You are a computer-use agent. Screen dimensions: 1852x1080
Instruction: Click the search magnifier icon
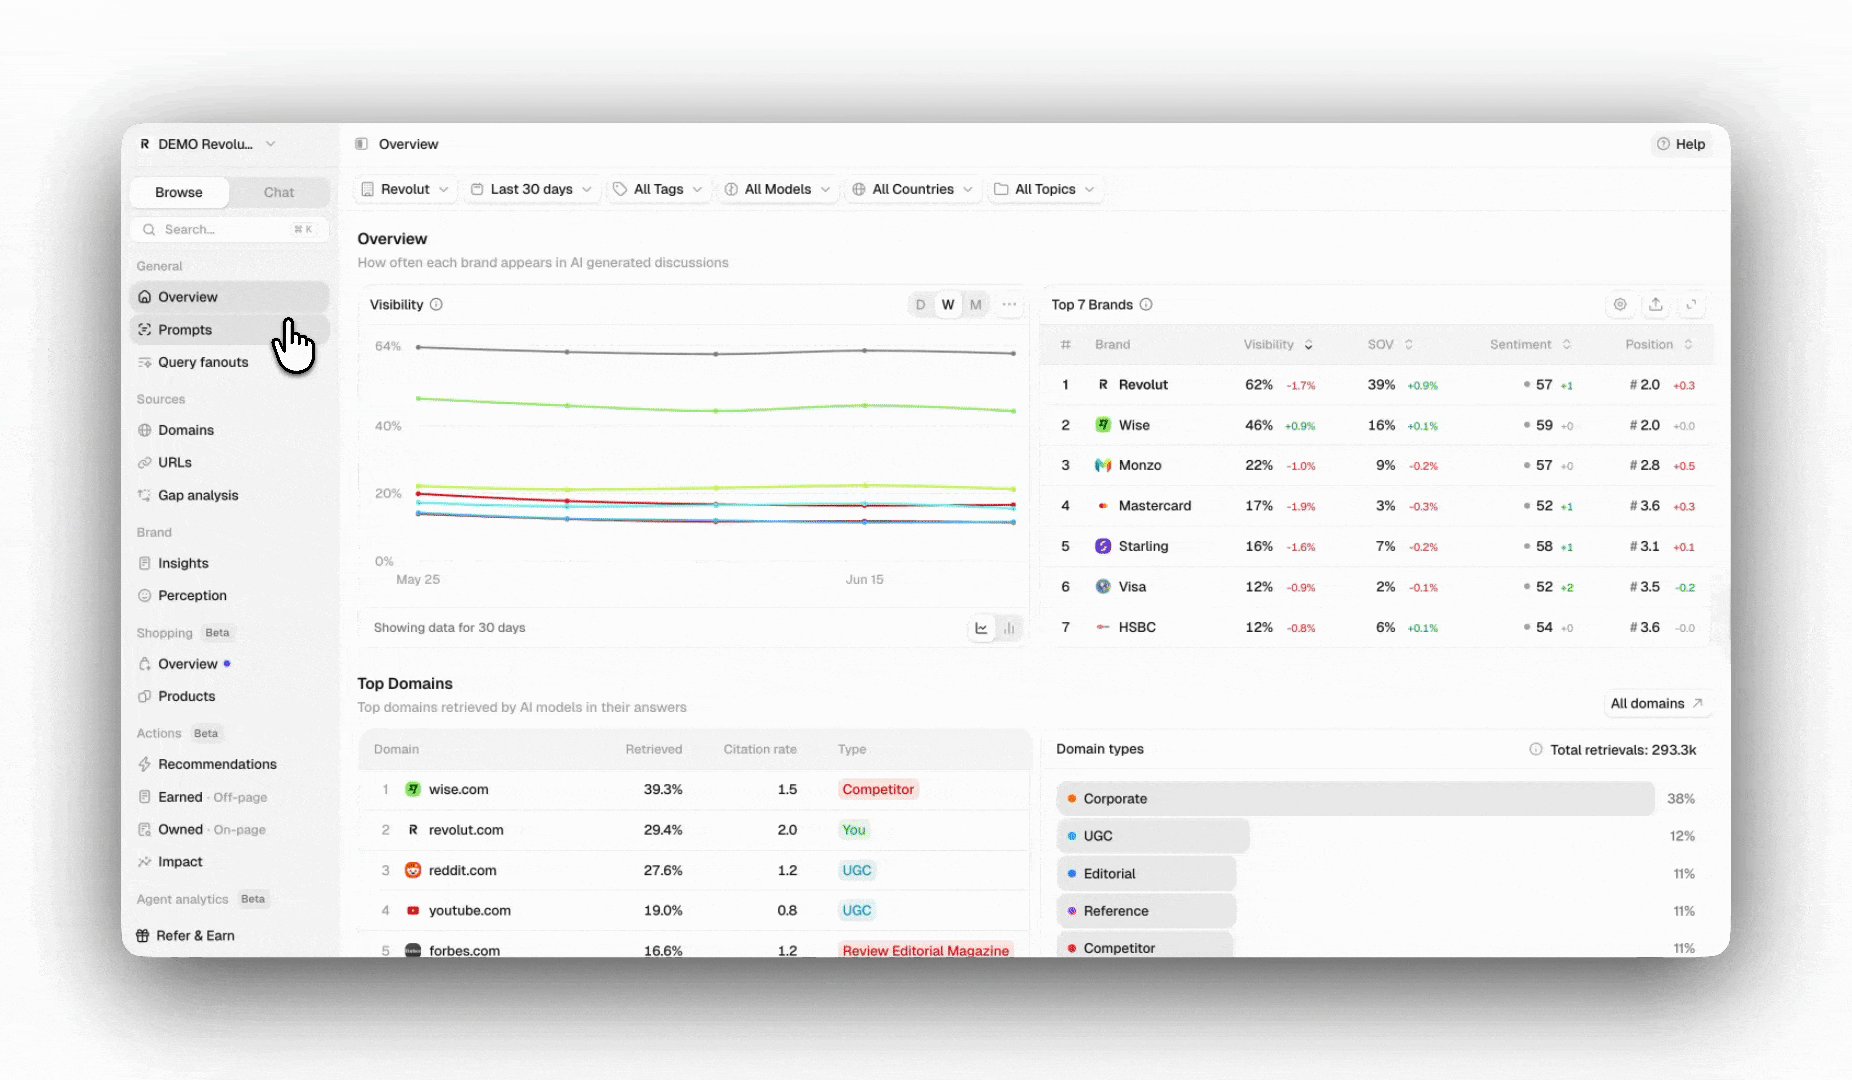149,230
